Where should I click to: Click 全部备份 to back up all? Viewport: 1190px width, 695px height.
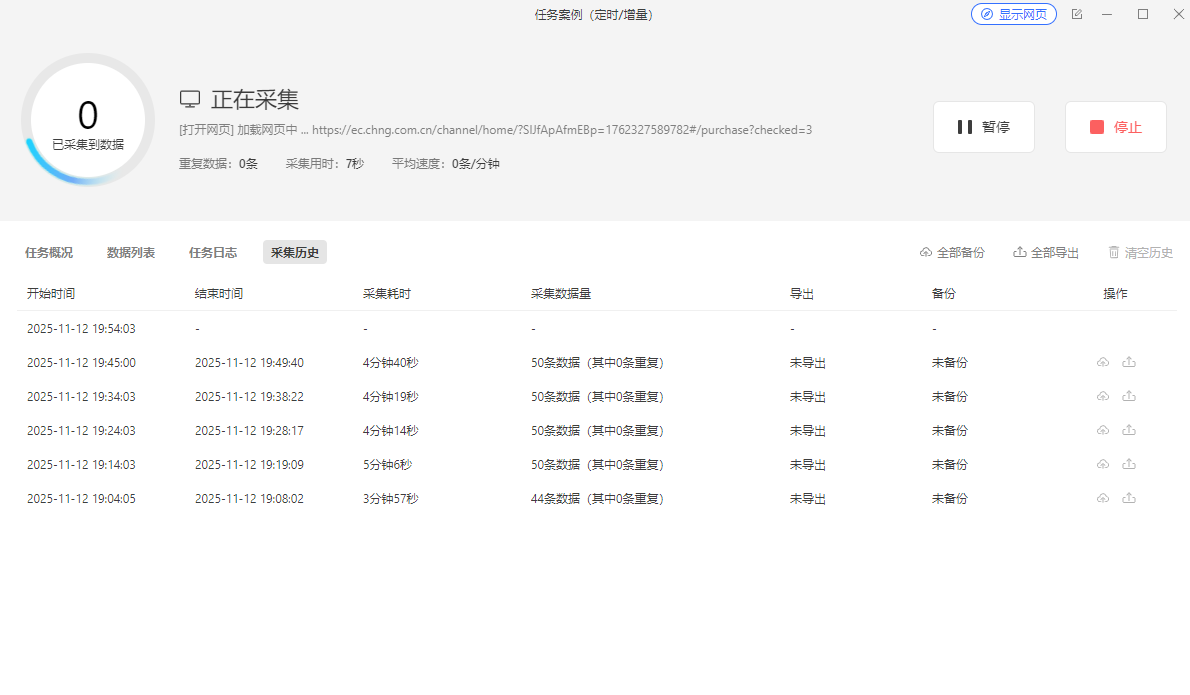coord(952,253)
